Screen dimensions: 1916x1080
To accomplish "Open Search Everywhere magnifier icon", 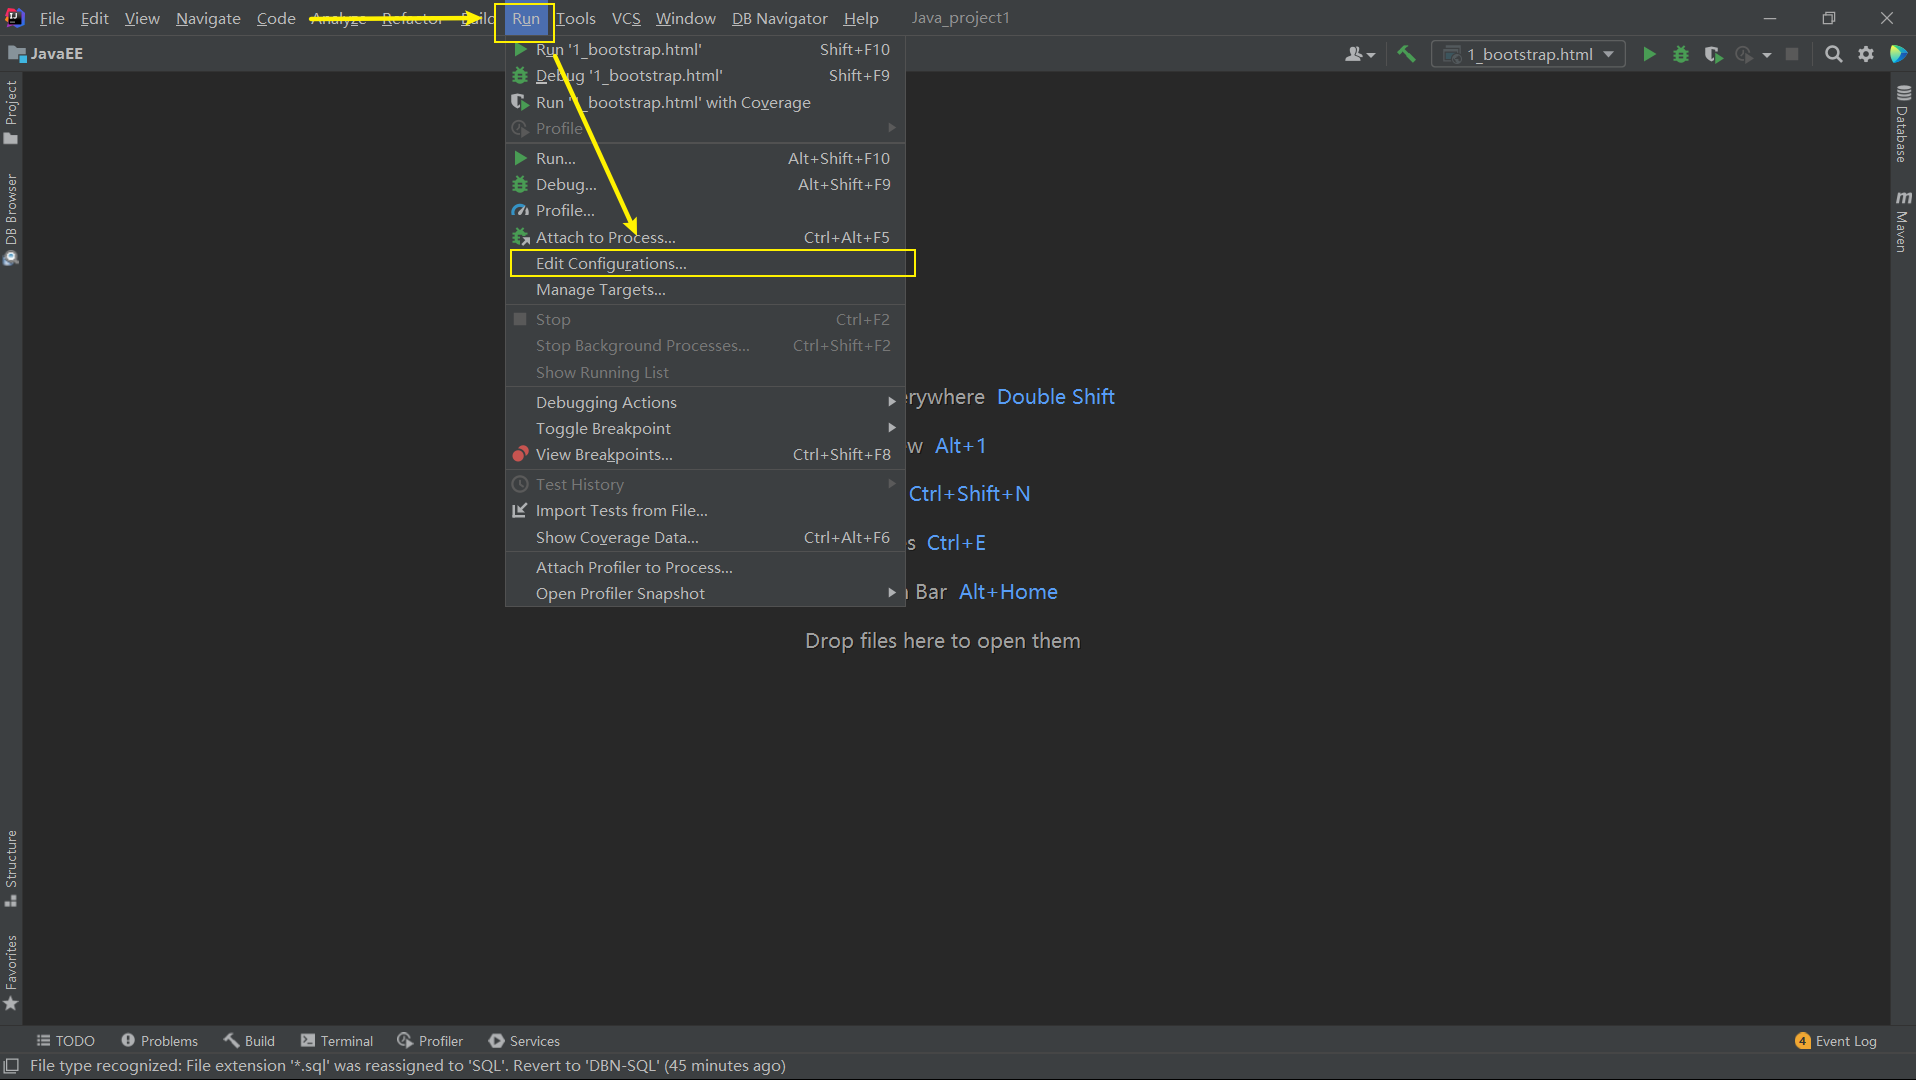I will coord(1833,54).
